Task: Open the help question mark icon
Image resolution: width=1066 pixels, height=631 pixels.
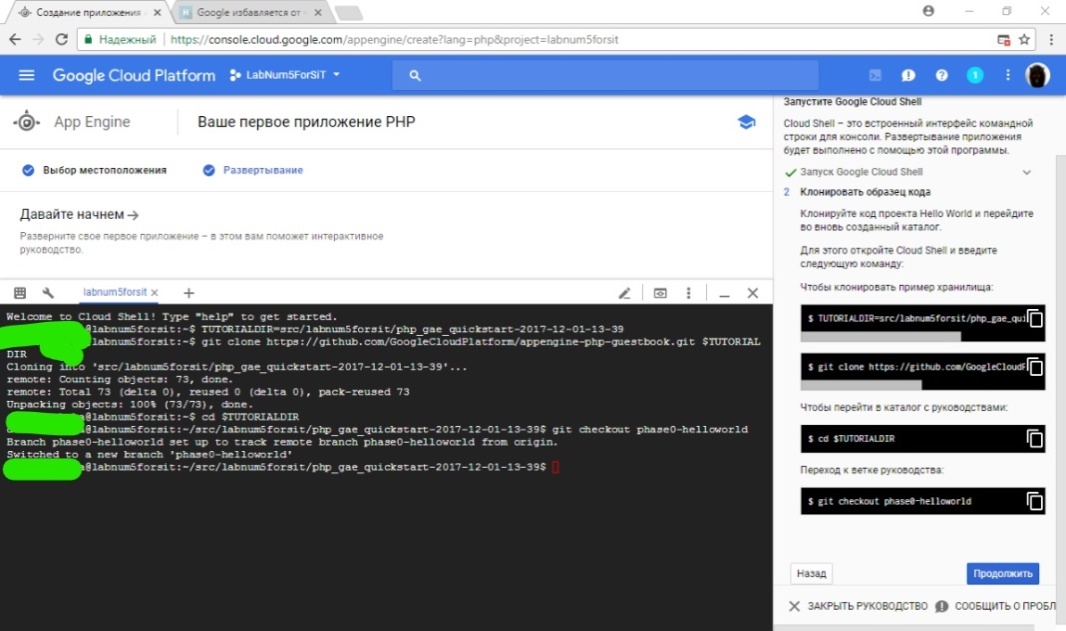Action: [x=942, y=75]
